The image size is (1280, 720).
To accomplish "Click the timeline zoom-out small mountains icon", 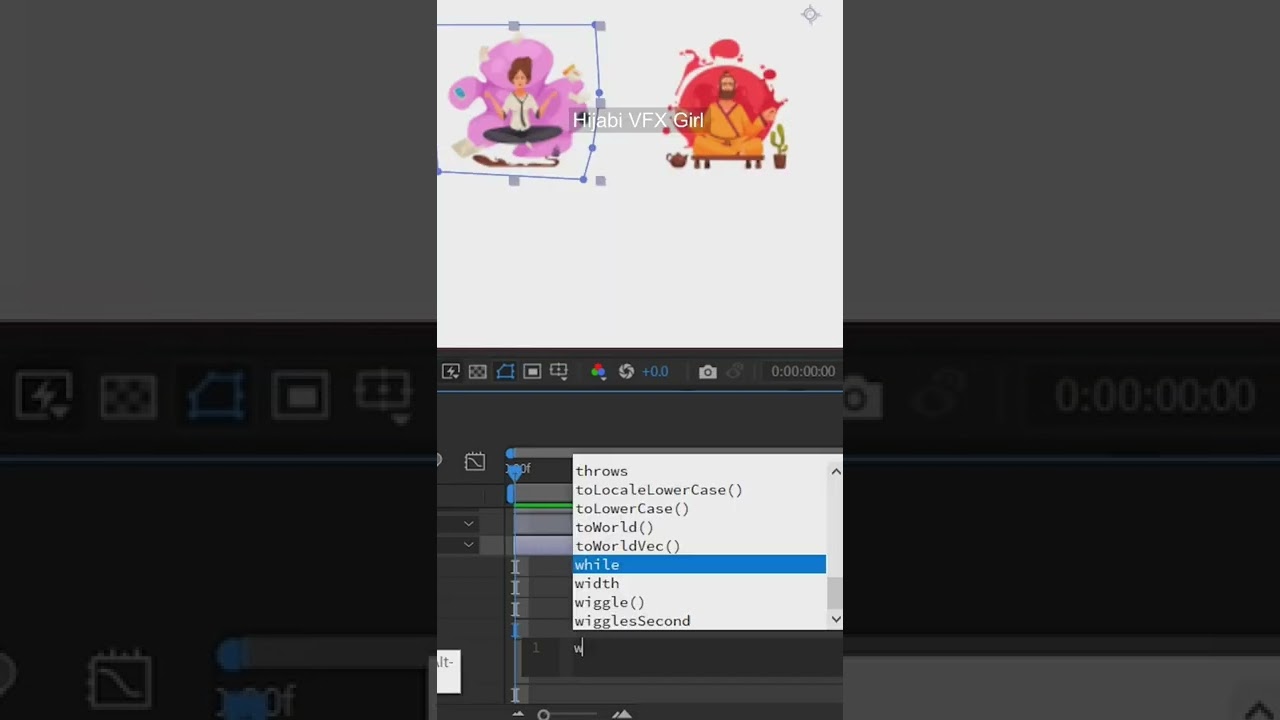I will 518,714.
